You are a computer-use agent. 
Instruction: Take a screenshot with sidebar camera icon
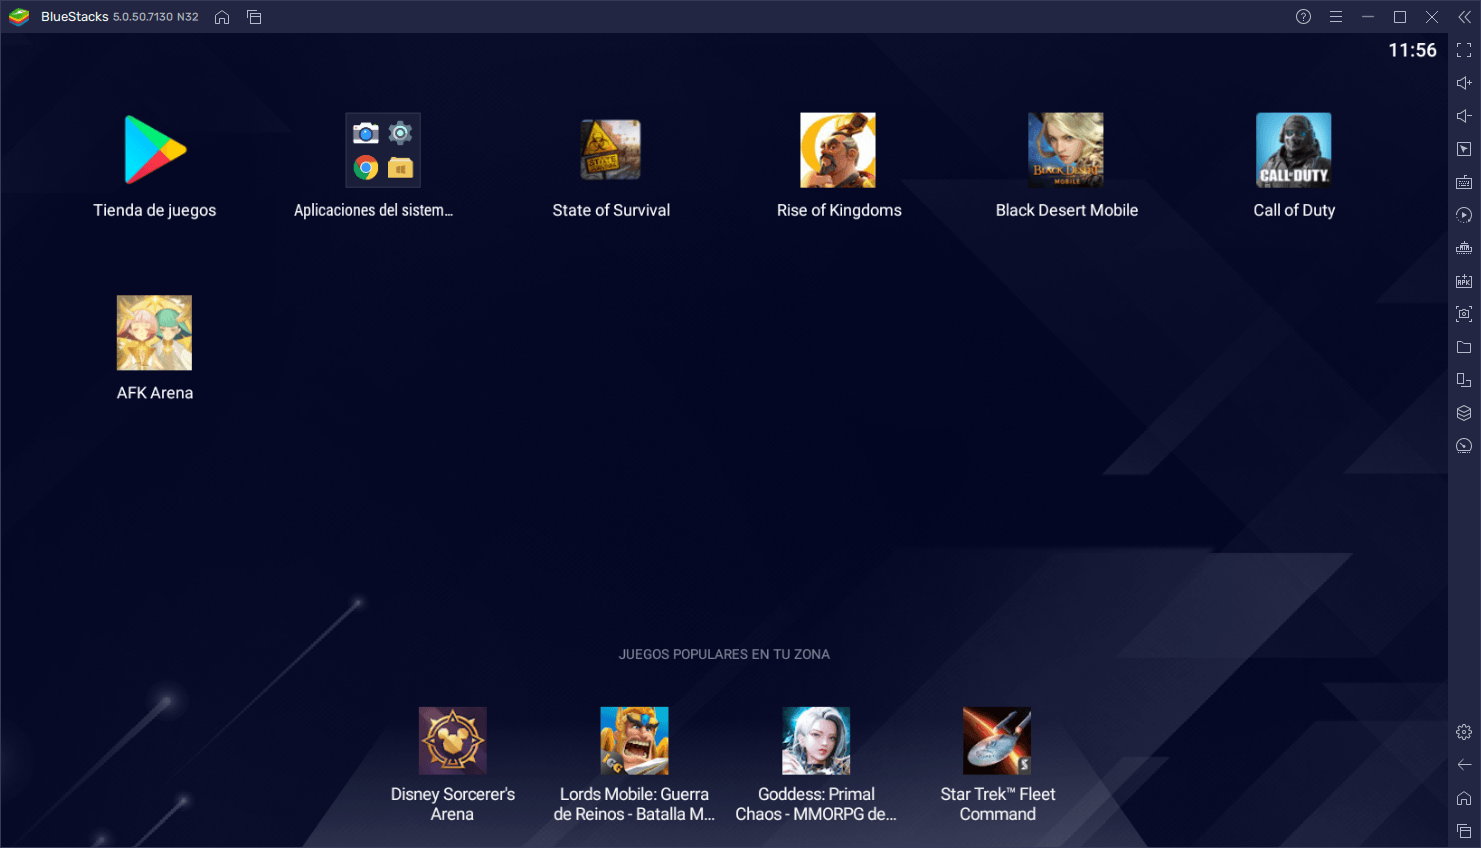(x=1464, y=314)
